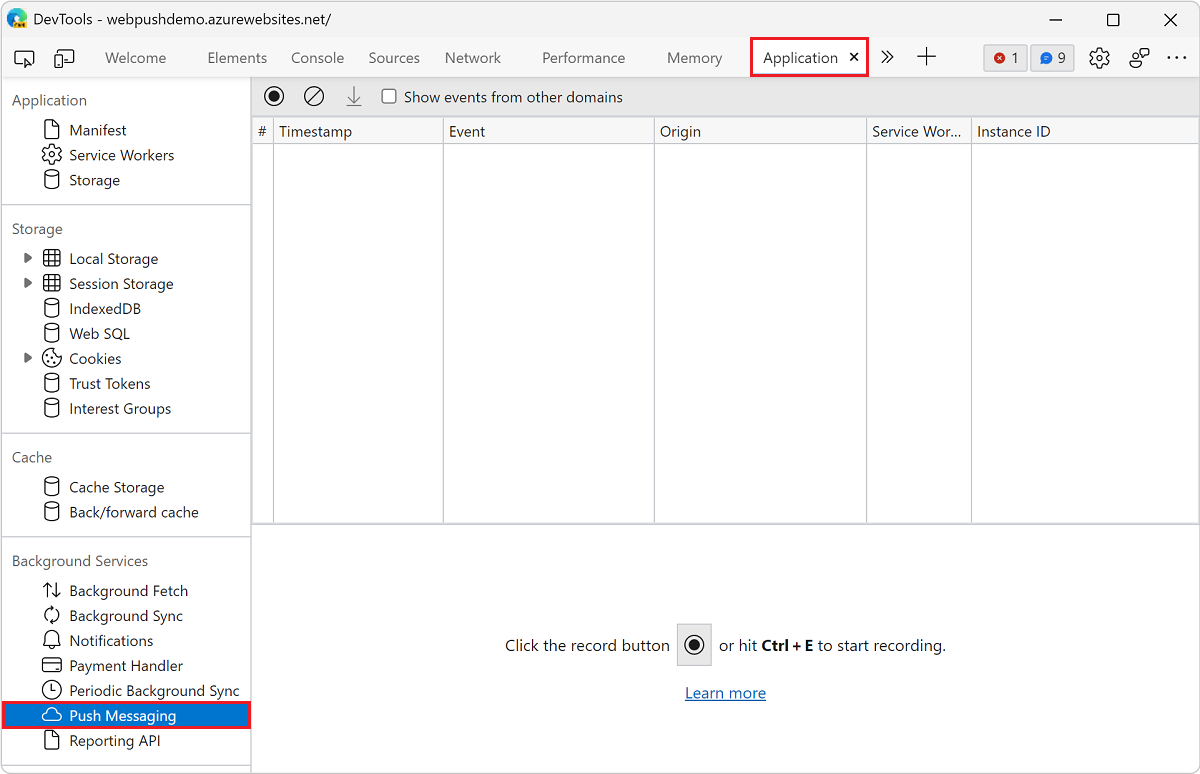This screenshot has height=774, width=1200.
Task: Save push messaging events to file
Action: (x=354, y=96)
